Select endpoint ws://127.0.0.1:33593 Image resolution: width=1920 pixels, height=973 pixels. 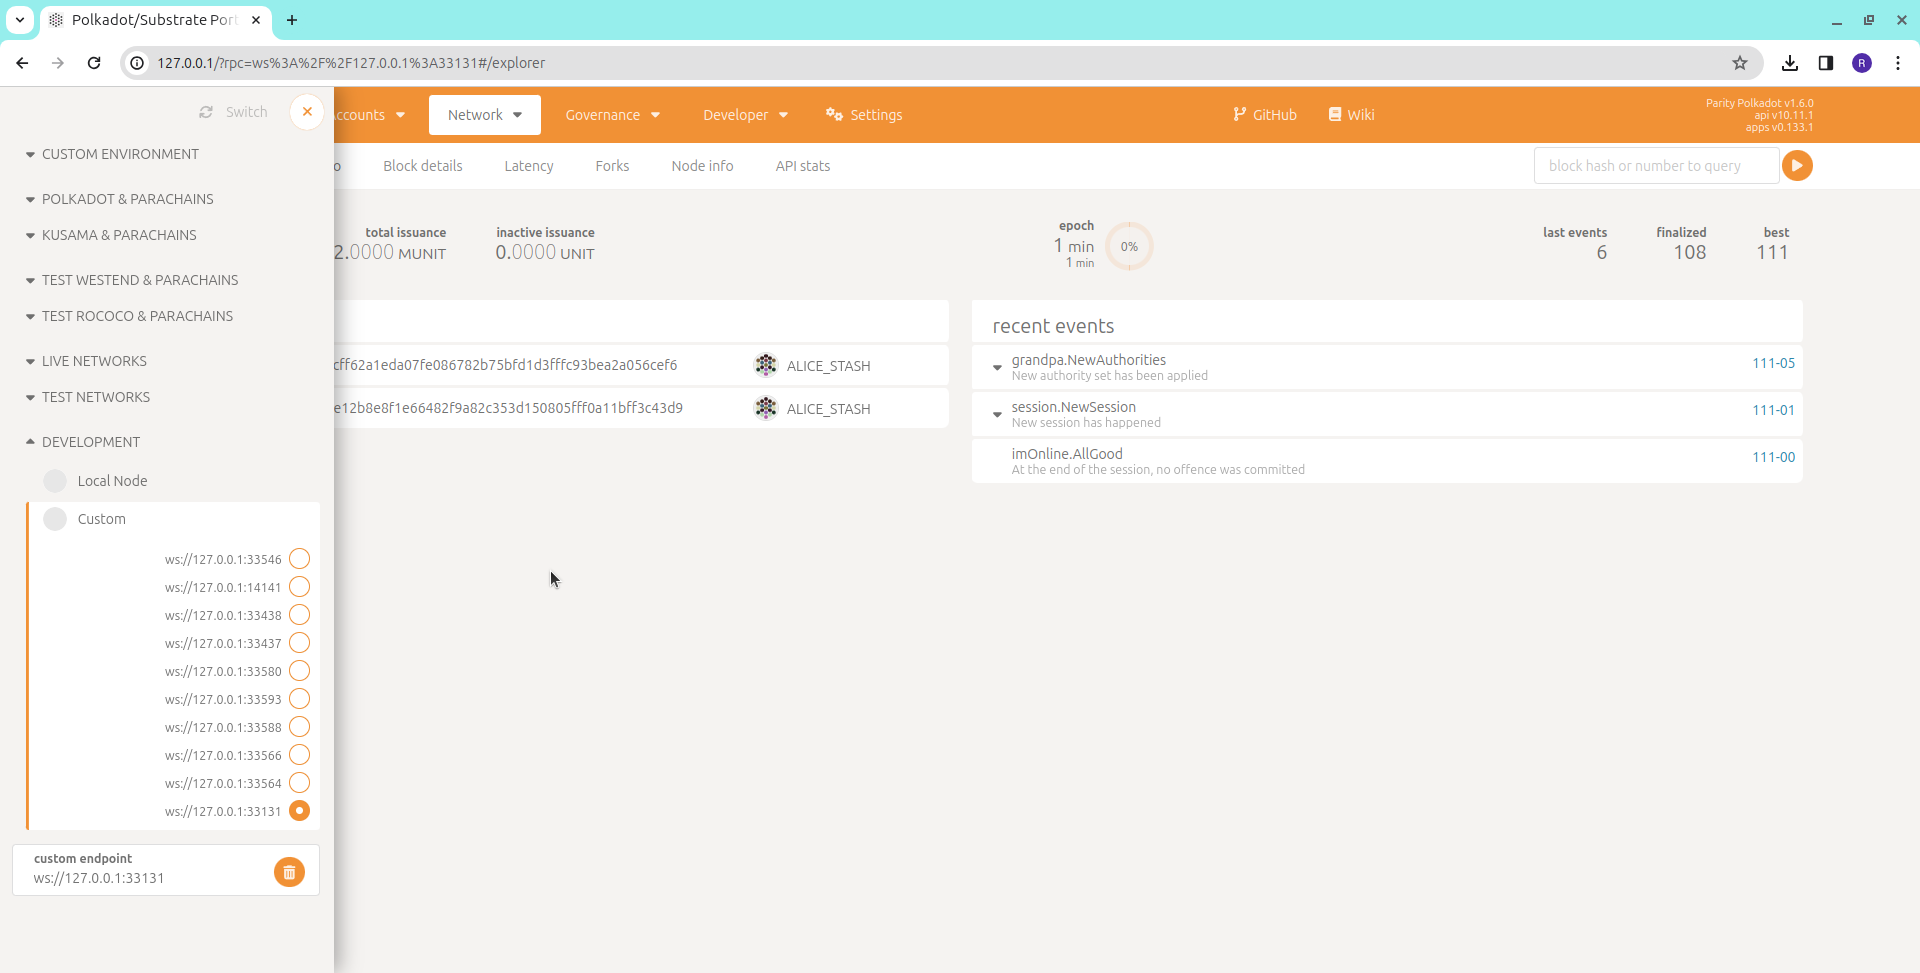(299, 699)
